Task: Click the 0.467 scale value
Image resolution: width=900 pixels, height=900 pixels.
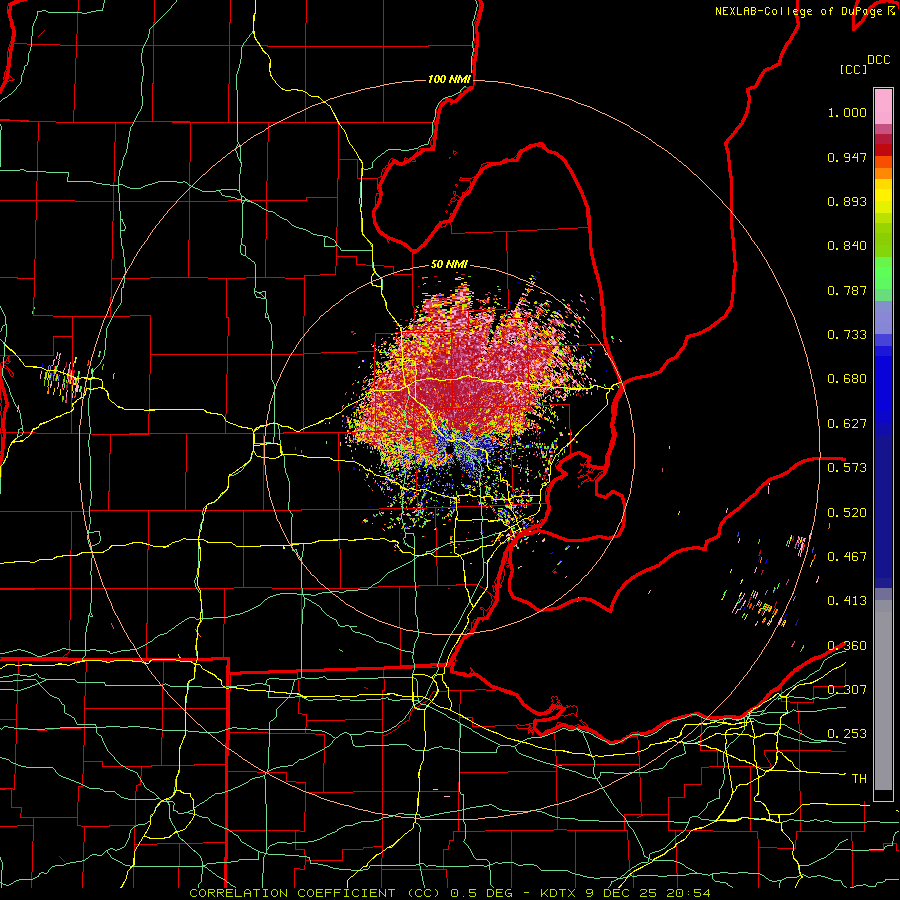Action: coord(847,557)
